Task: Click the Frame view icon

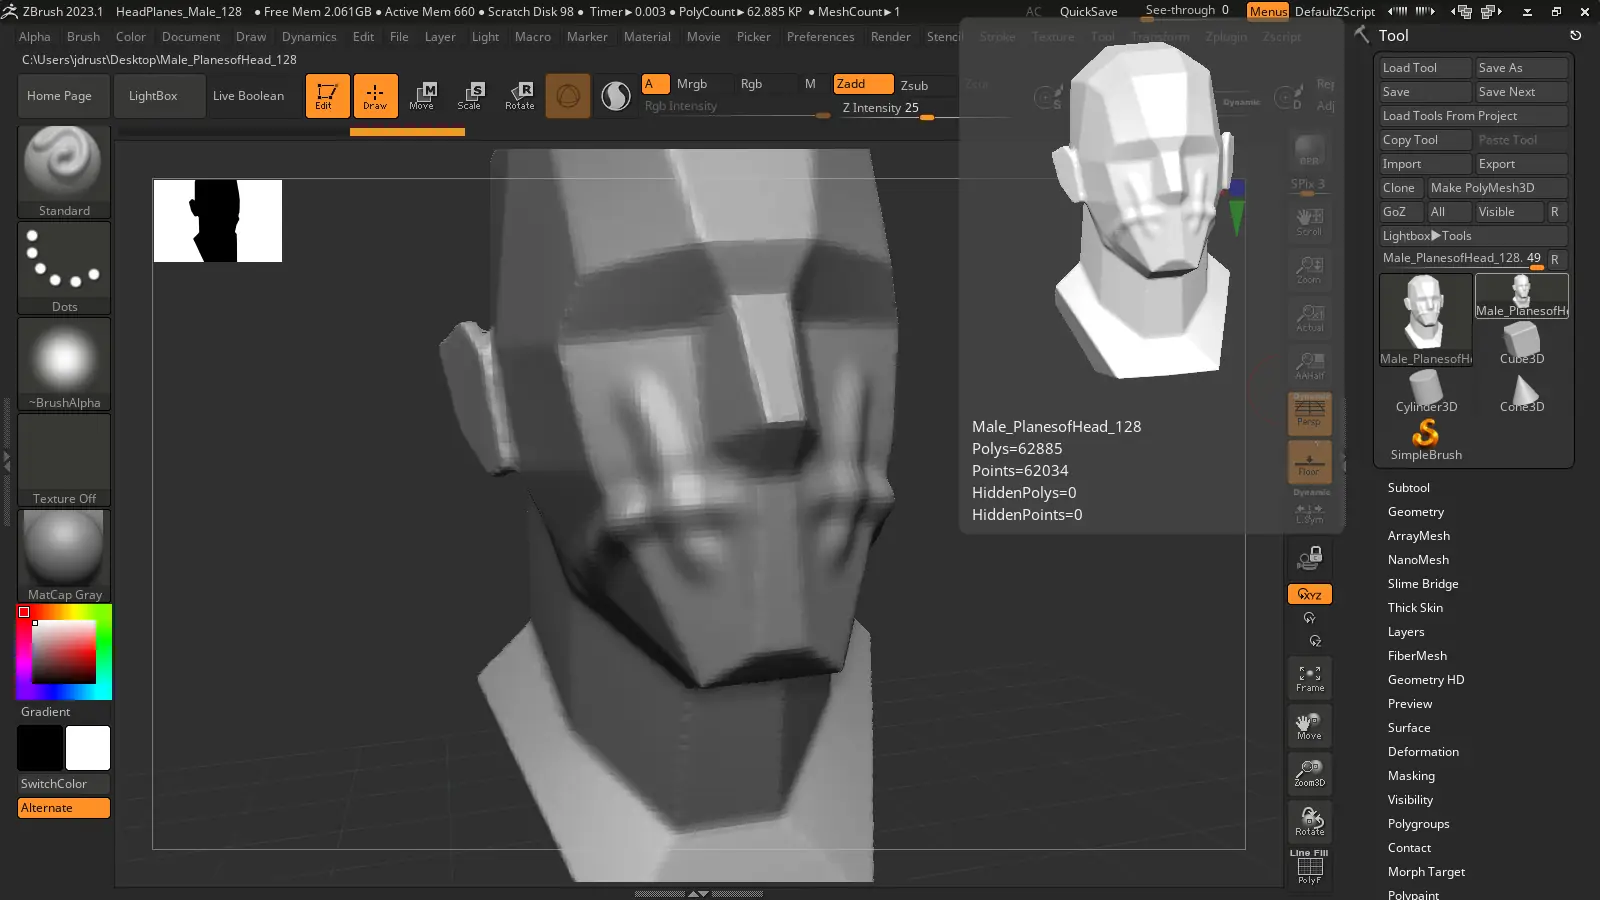Action: click(1309, 678)
